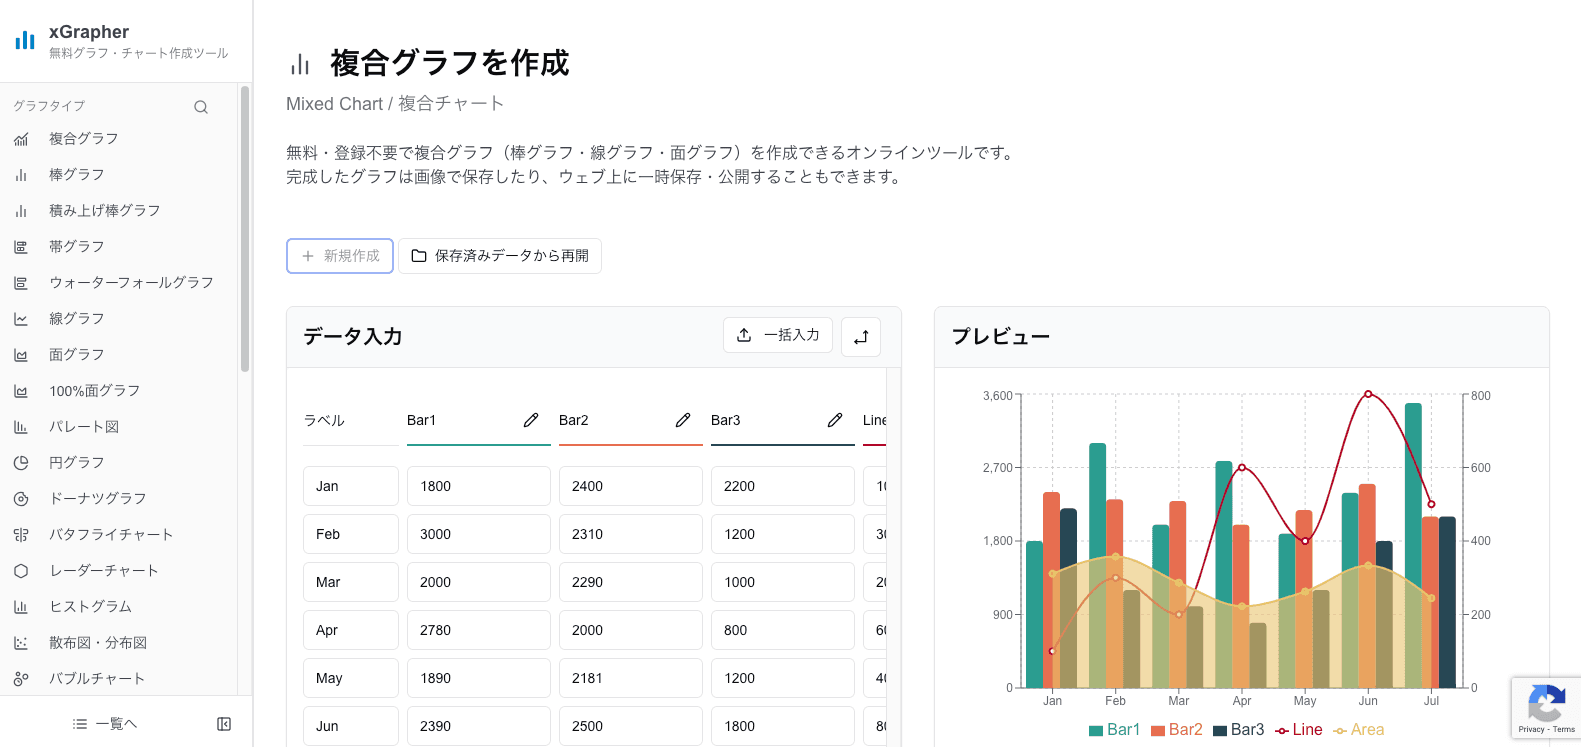This screenshot has width=1581, height=747.
Task: Click the sidebar vertical scrollbar
Action: [245, 228]
